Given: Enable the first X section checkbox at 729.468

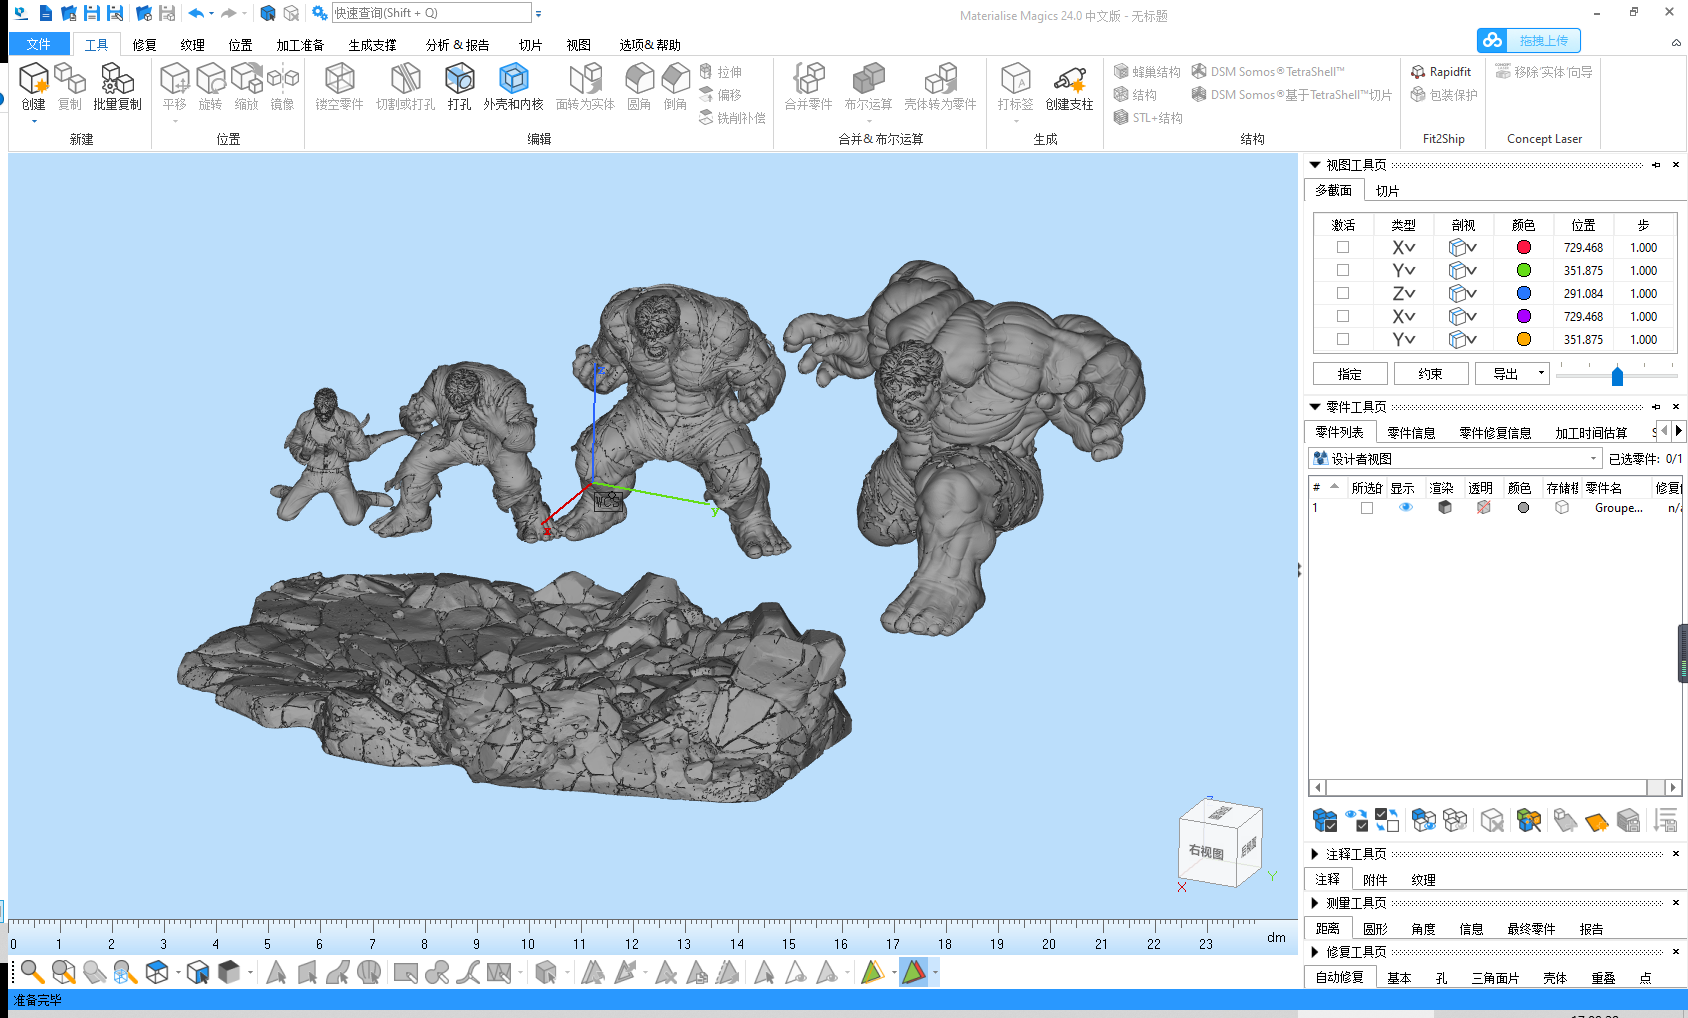Looking at the screenshot, I should [x=1343, y=247].
